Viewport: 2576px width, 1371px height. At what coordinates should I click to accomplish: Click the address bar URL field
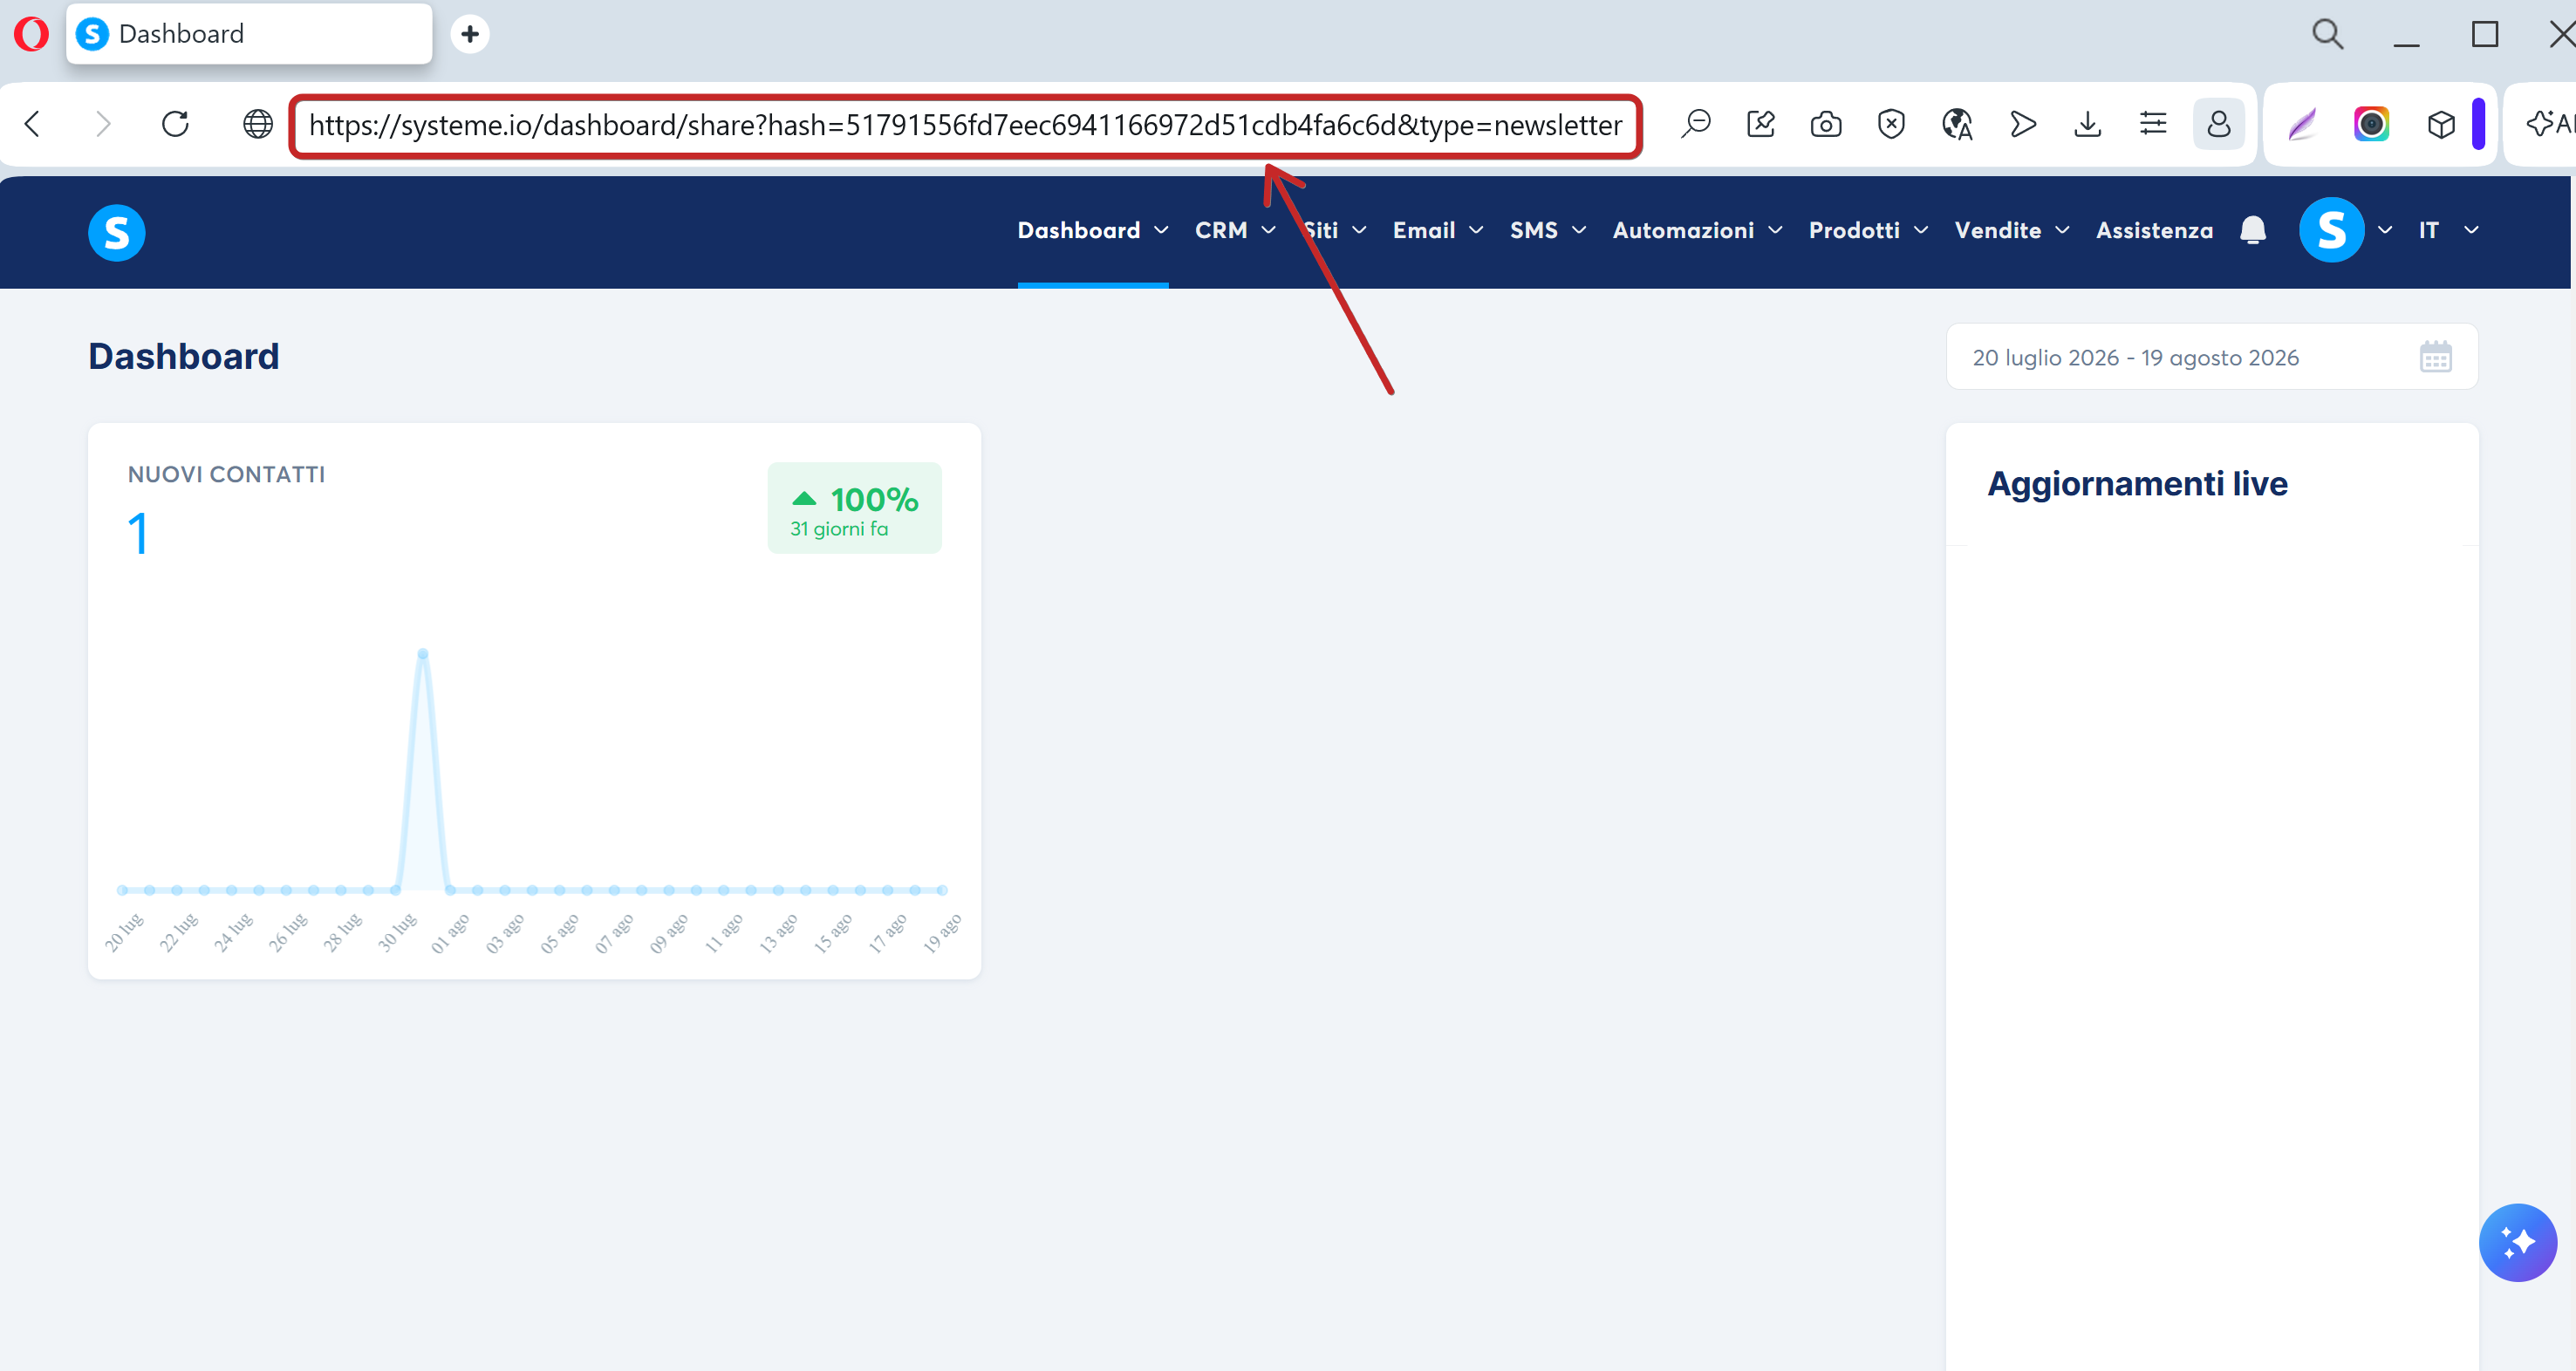[965, 125]
